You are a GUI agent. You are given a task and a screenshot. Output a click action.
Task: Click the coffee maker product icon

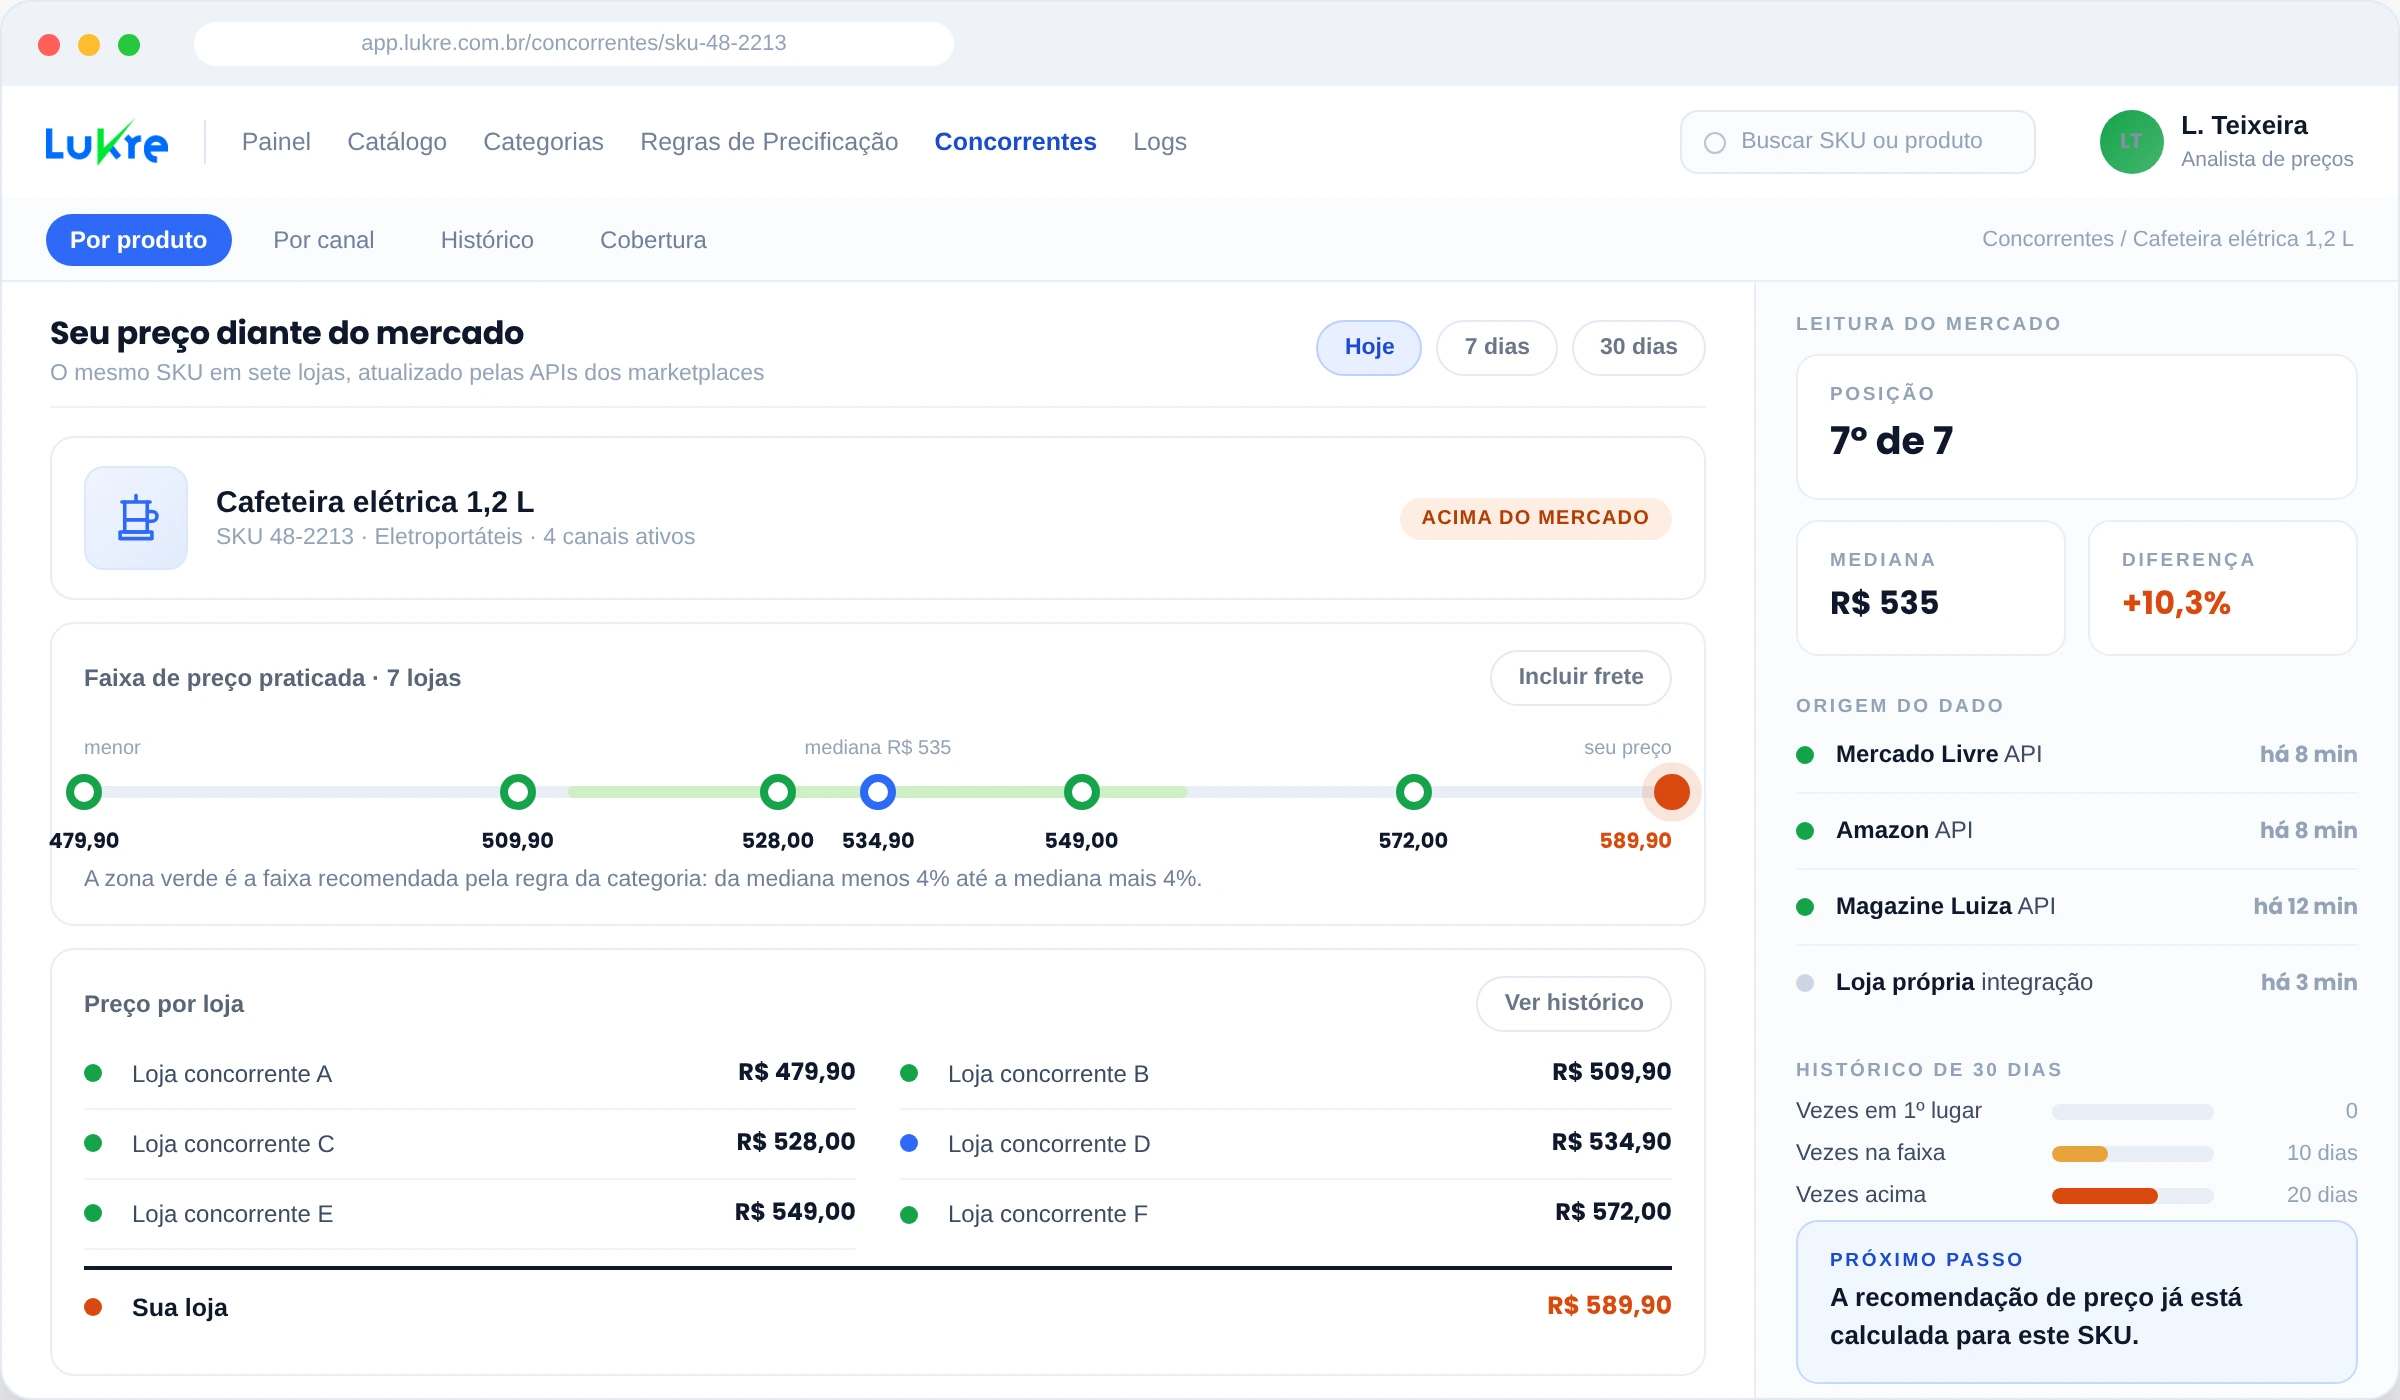pyautogui.click(x=136, y=518)
